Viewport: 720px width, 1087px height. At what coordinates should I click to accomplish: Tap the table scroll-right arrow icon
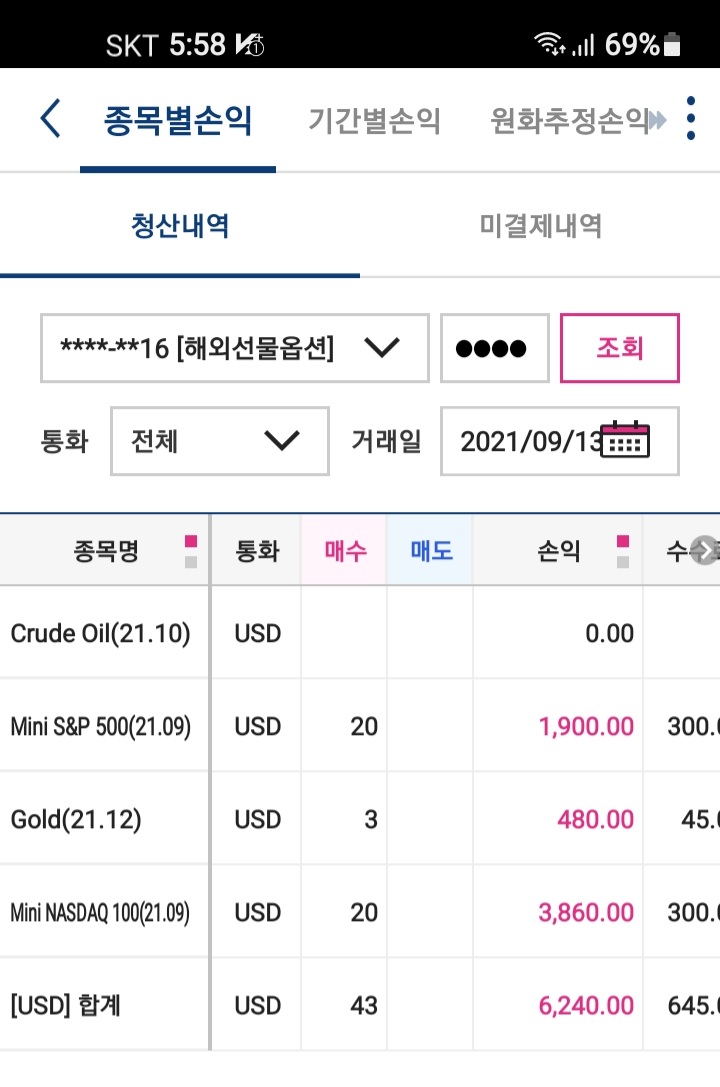pyautogui.click(x=705, y=551)
